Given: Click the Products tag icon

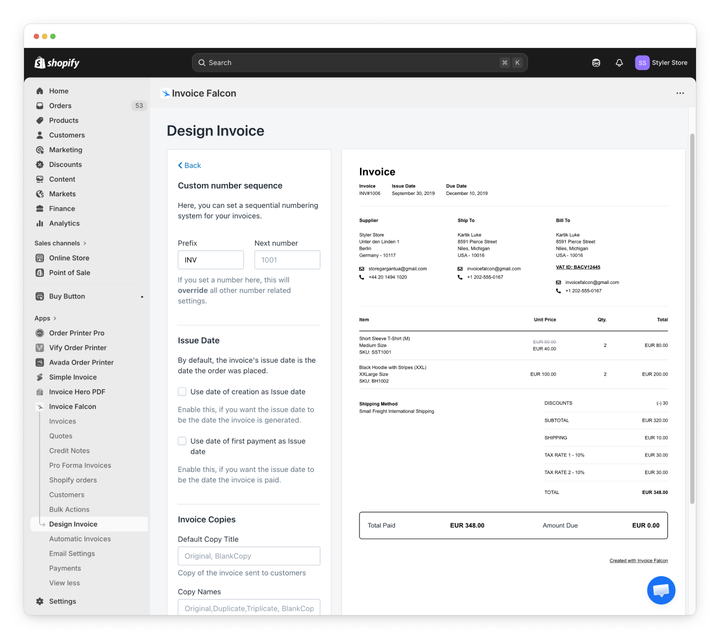Looking at the screenshot, I should click(39, 120).
